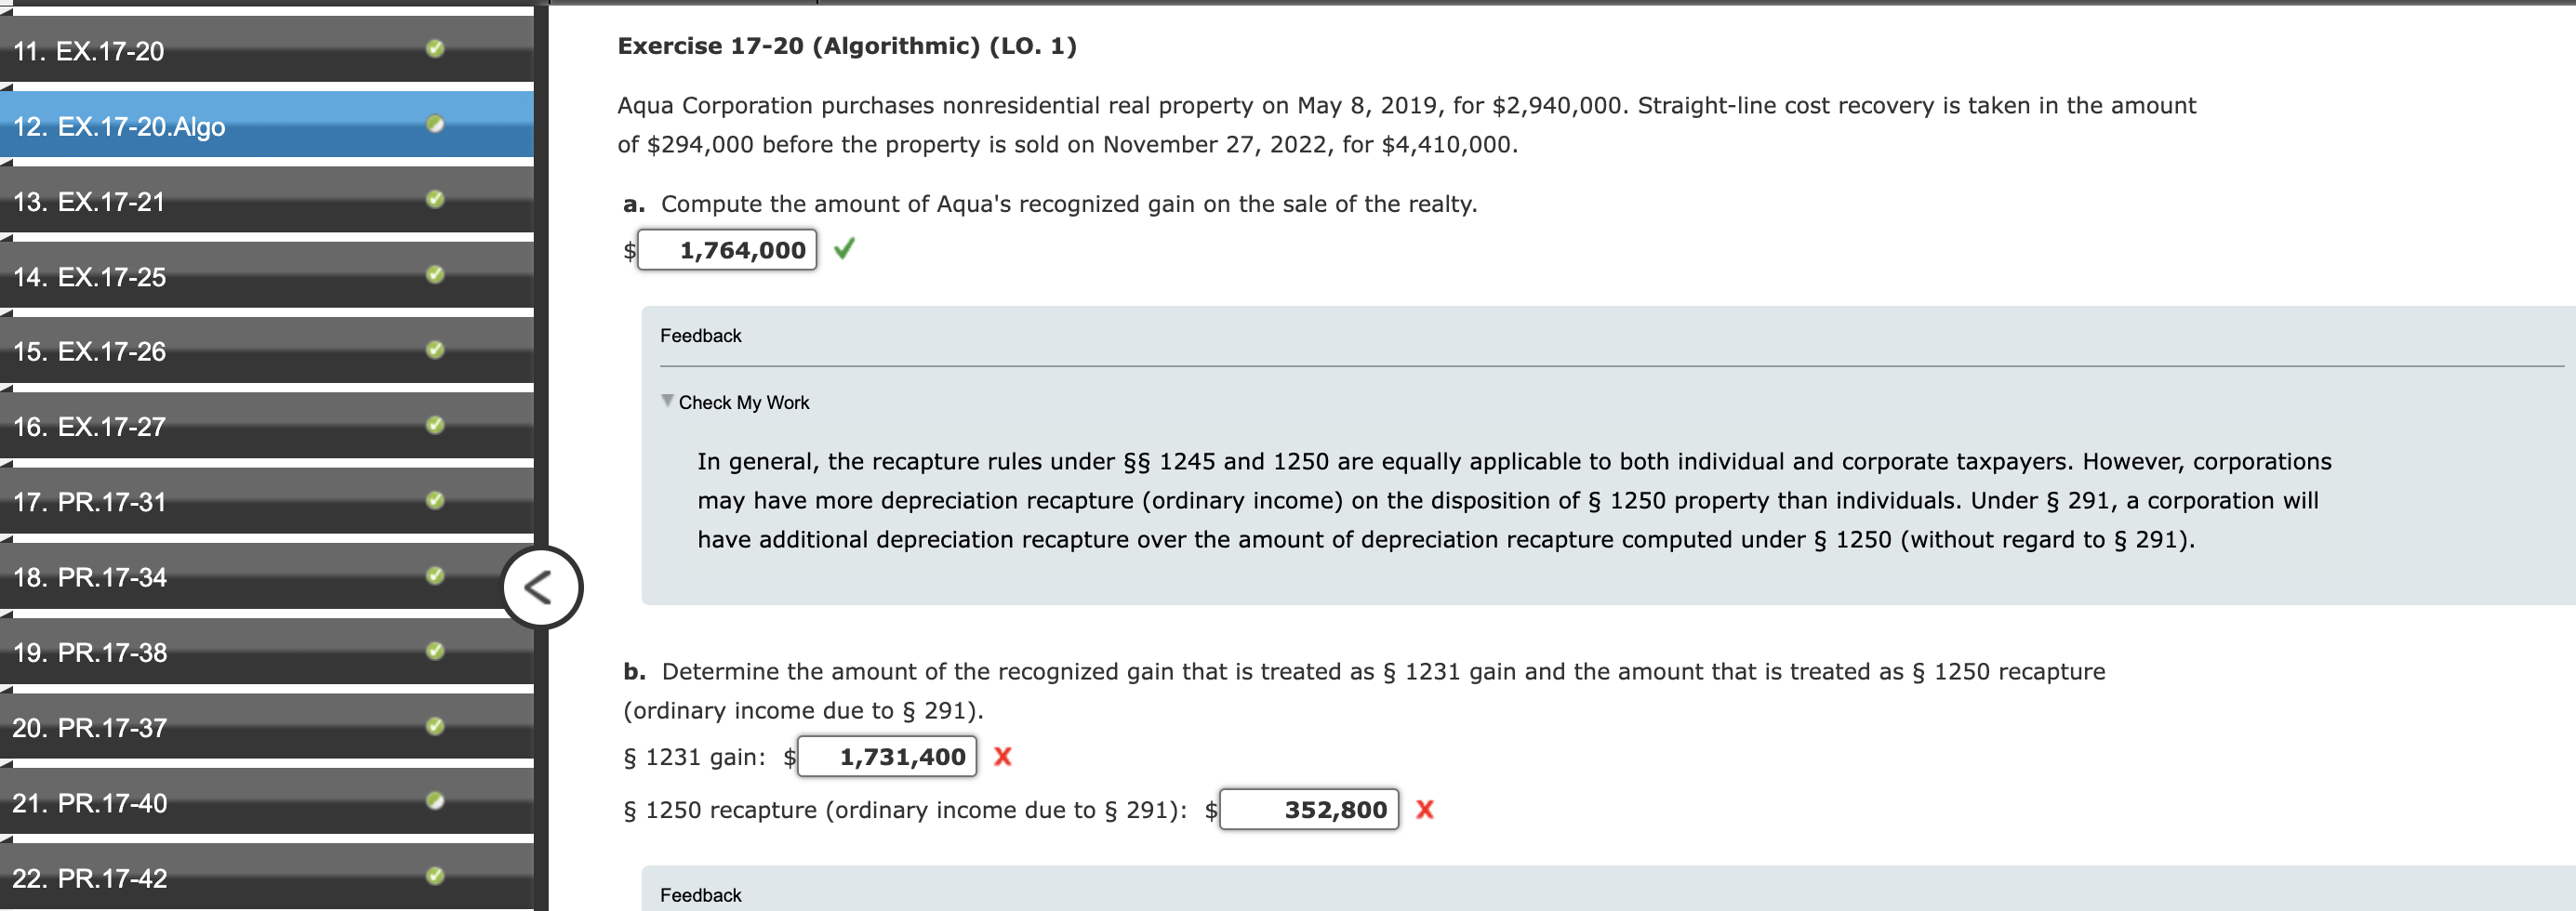2576x911 pixels.
Task: Toggle the completion indicator on 19. PR.17-38
Action: point(434,652)
